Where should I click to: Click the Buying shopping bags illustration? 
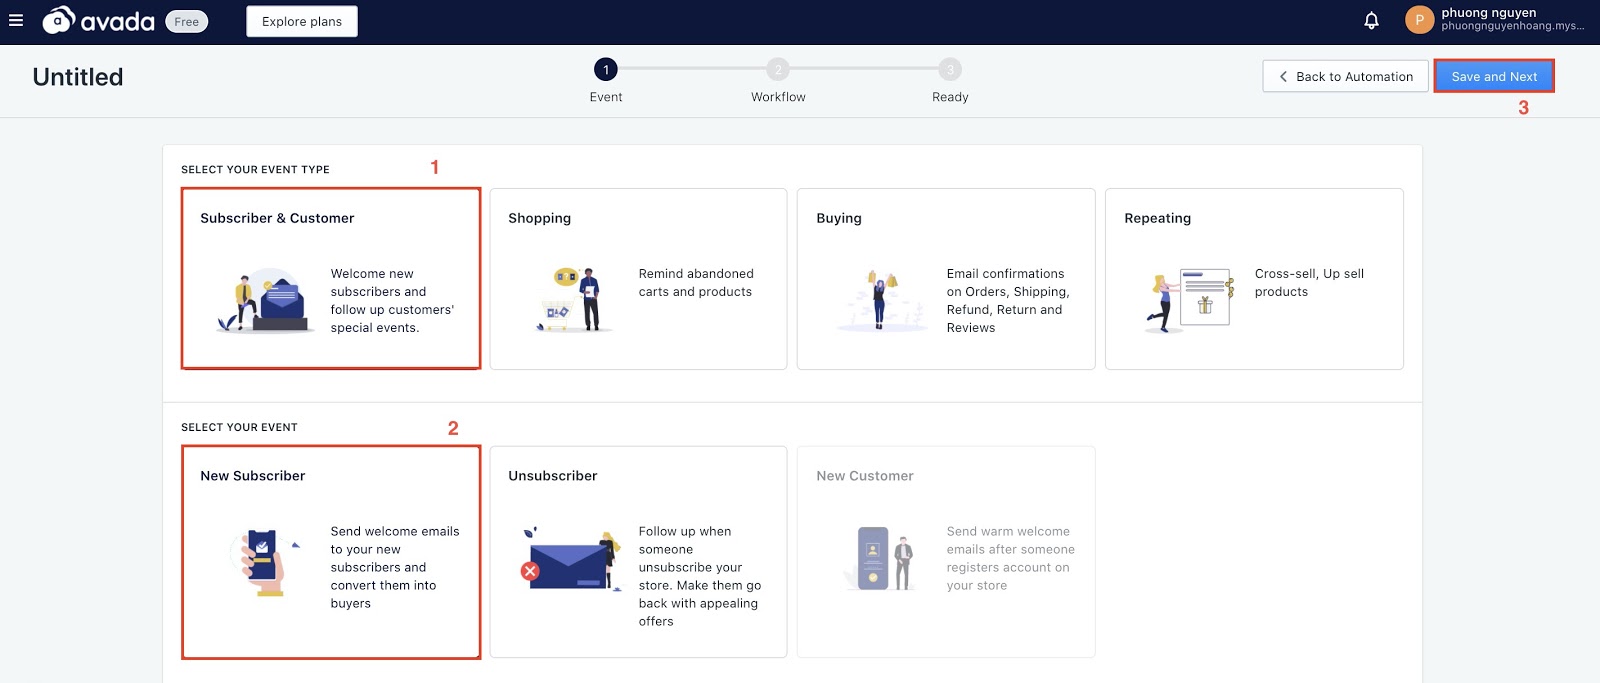(881, 300)
